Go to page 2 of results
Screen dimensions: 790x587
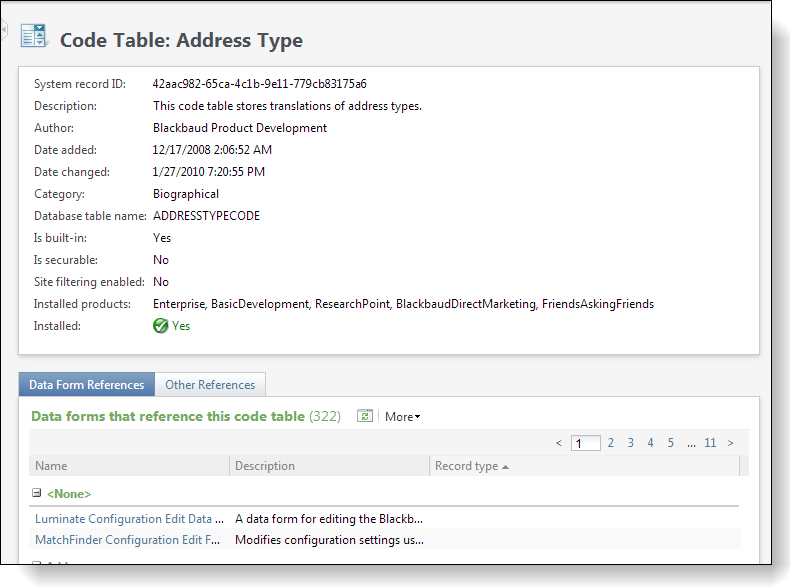(x=611, y=443)
